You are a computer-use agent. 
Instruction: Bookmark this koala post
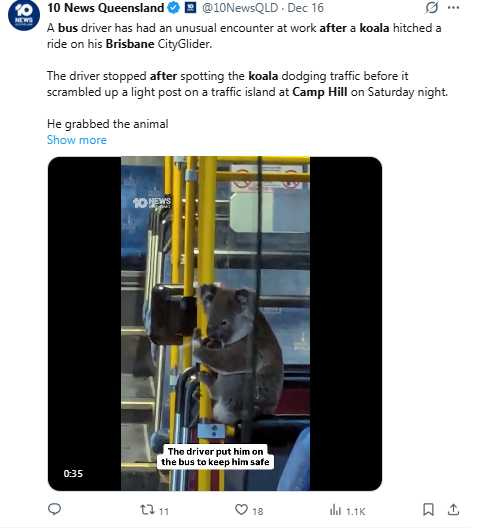click(428, 509)
